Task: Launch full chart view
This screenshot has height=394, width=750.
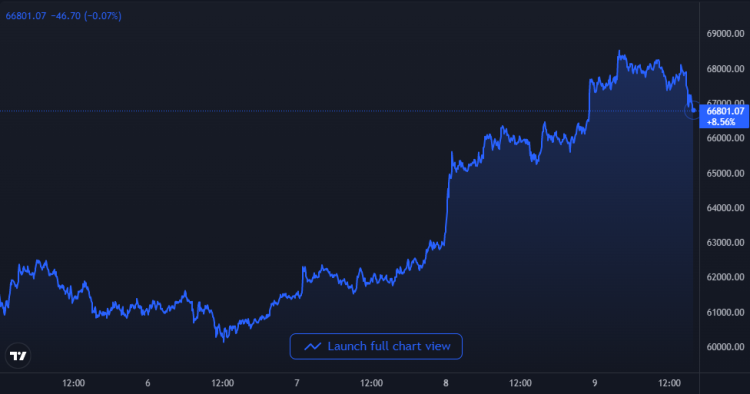Action: (x=376, y=346)
